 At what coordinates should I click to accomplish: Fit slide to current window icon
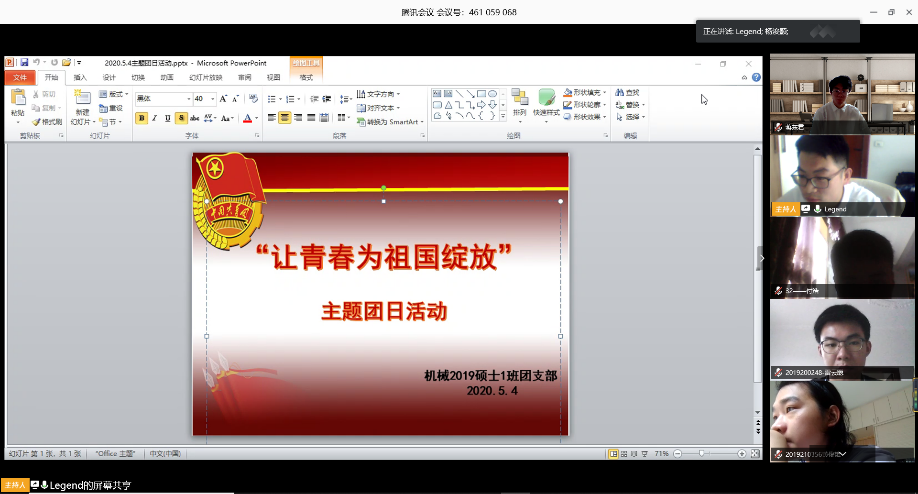[x=755, y=454]
